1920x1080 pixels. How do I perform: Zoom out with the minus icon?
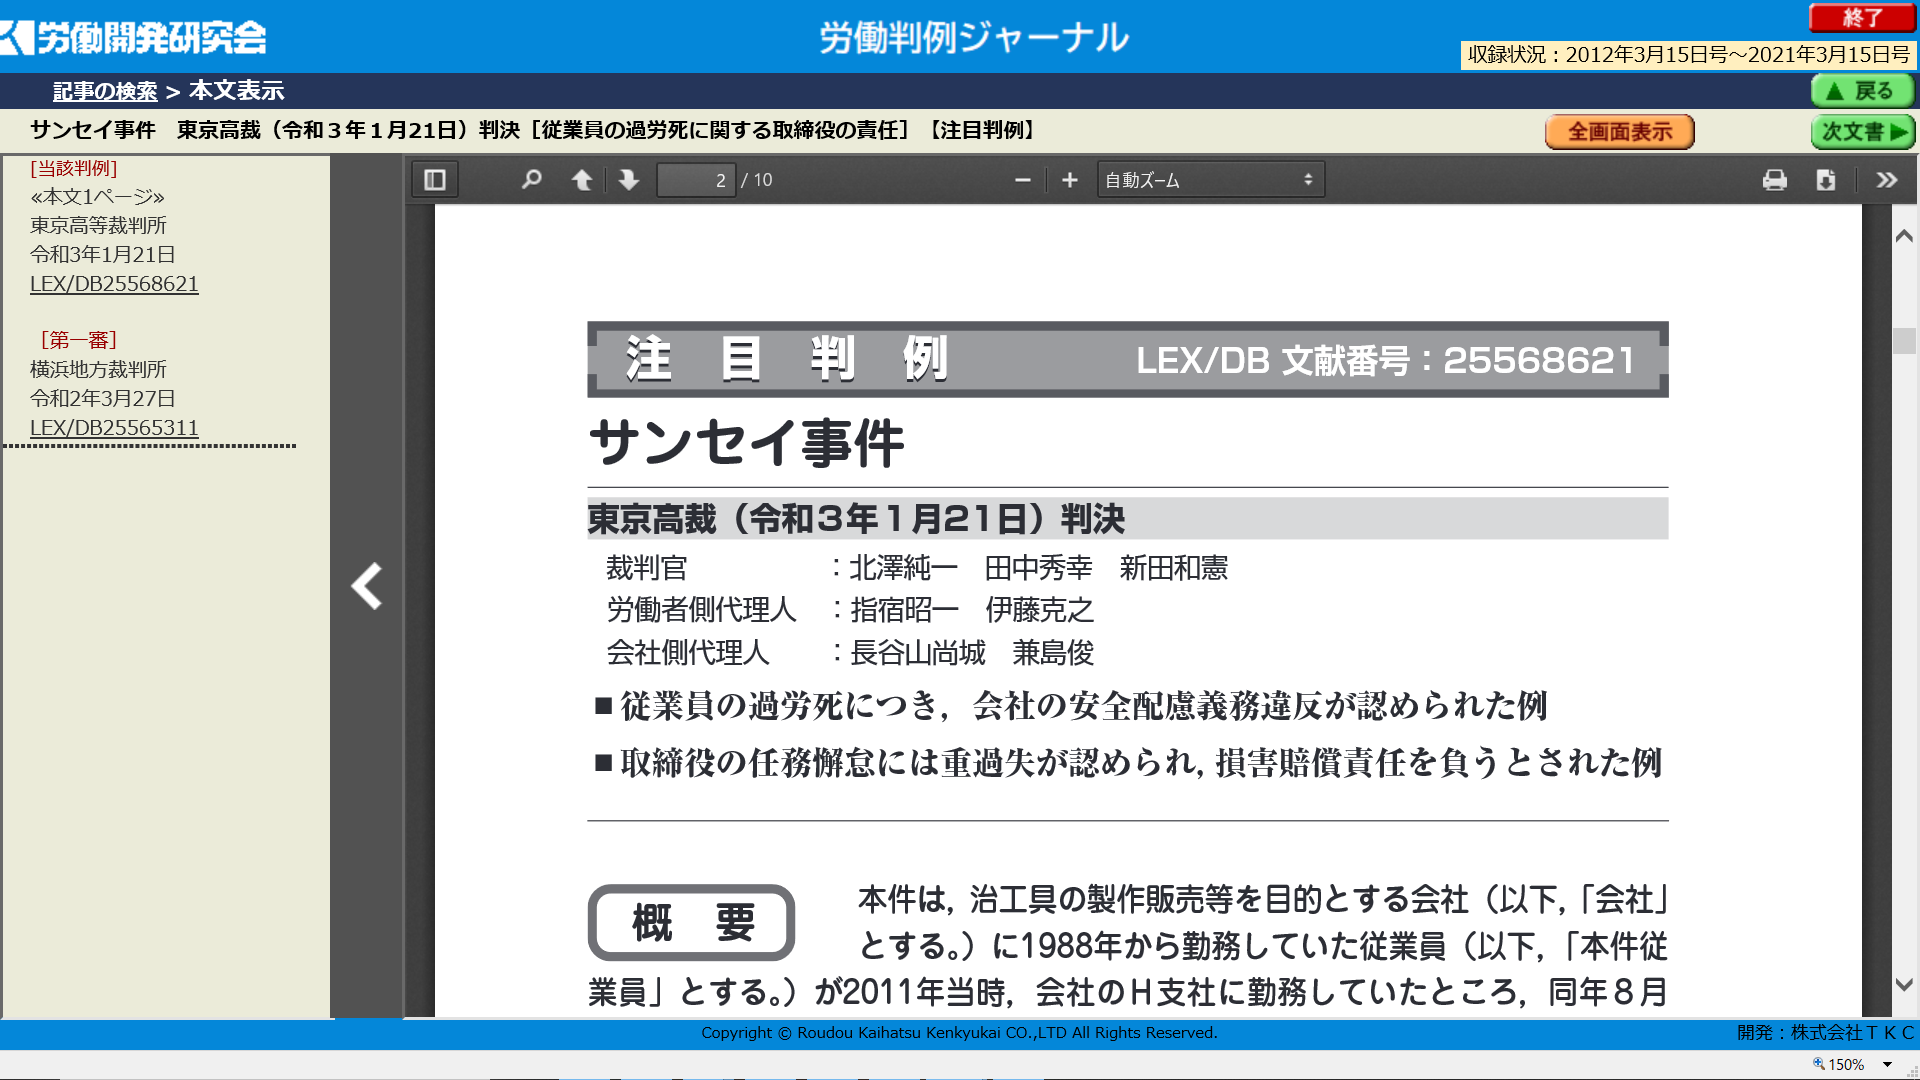1022,180
